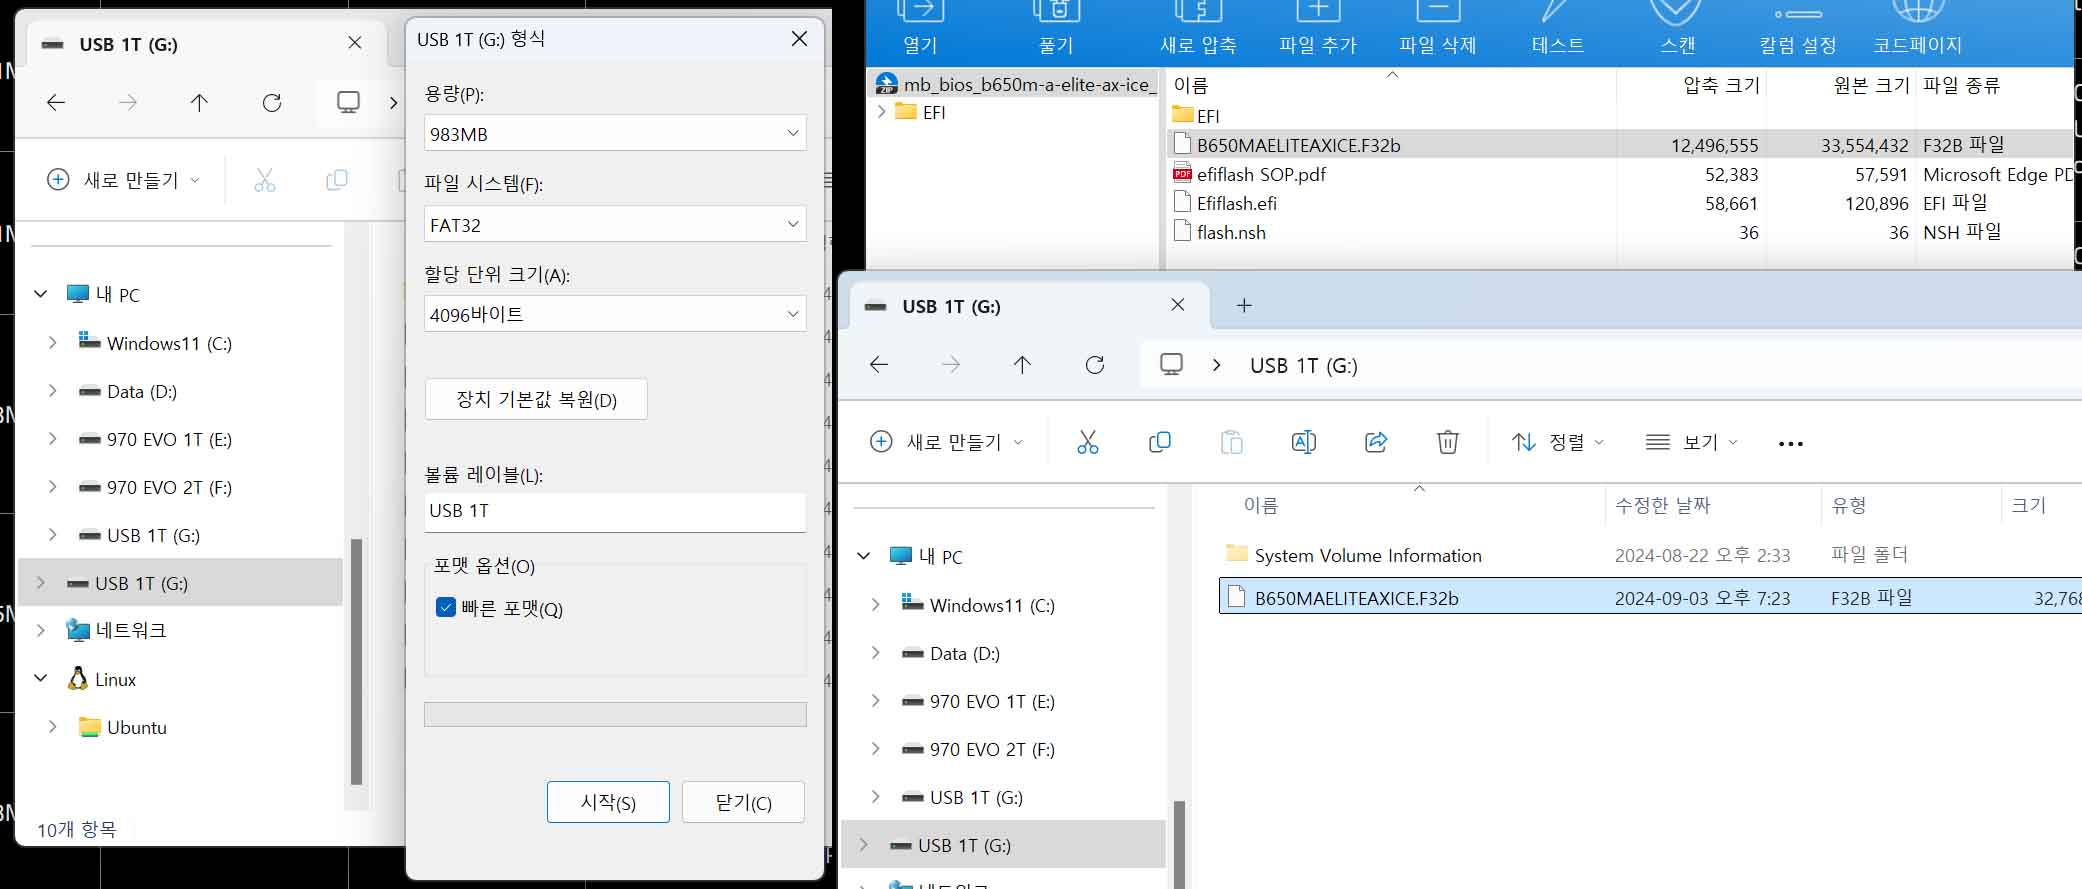Open the 할당 단위 크기 dropdown

point(615,314)
